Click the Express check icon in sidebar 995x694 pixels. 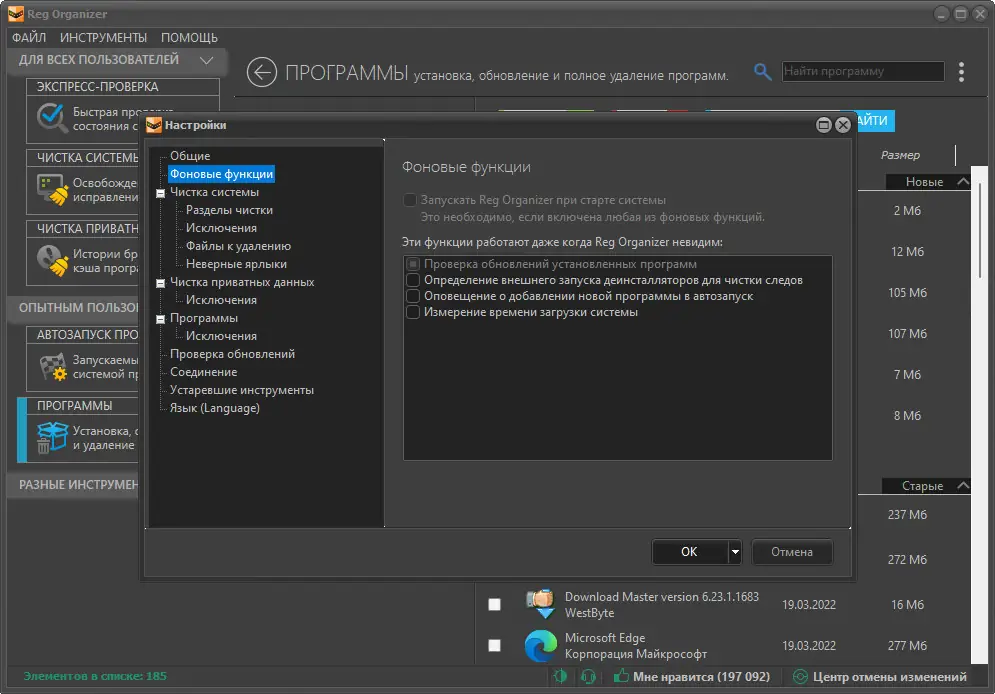[51, 118]
